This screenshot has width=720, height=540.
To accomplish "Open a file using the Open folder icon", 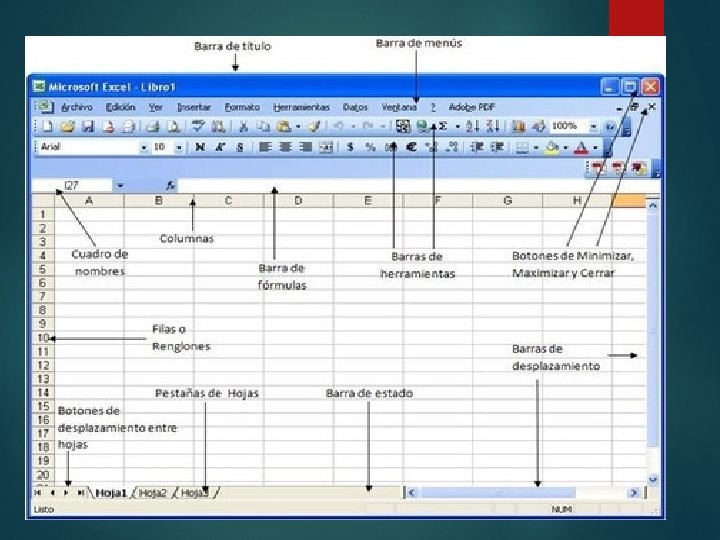I will pos(68,126).
